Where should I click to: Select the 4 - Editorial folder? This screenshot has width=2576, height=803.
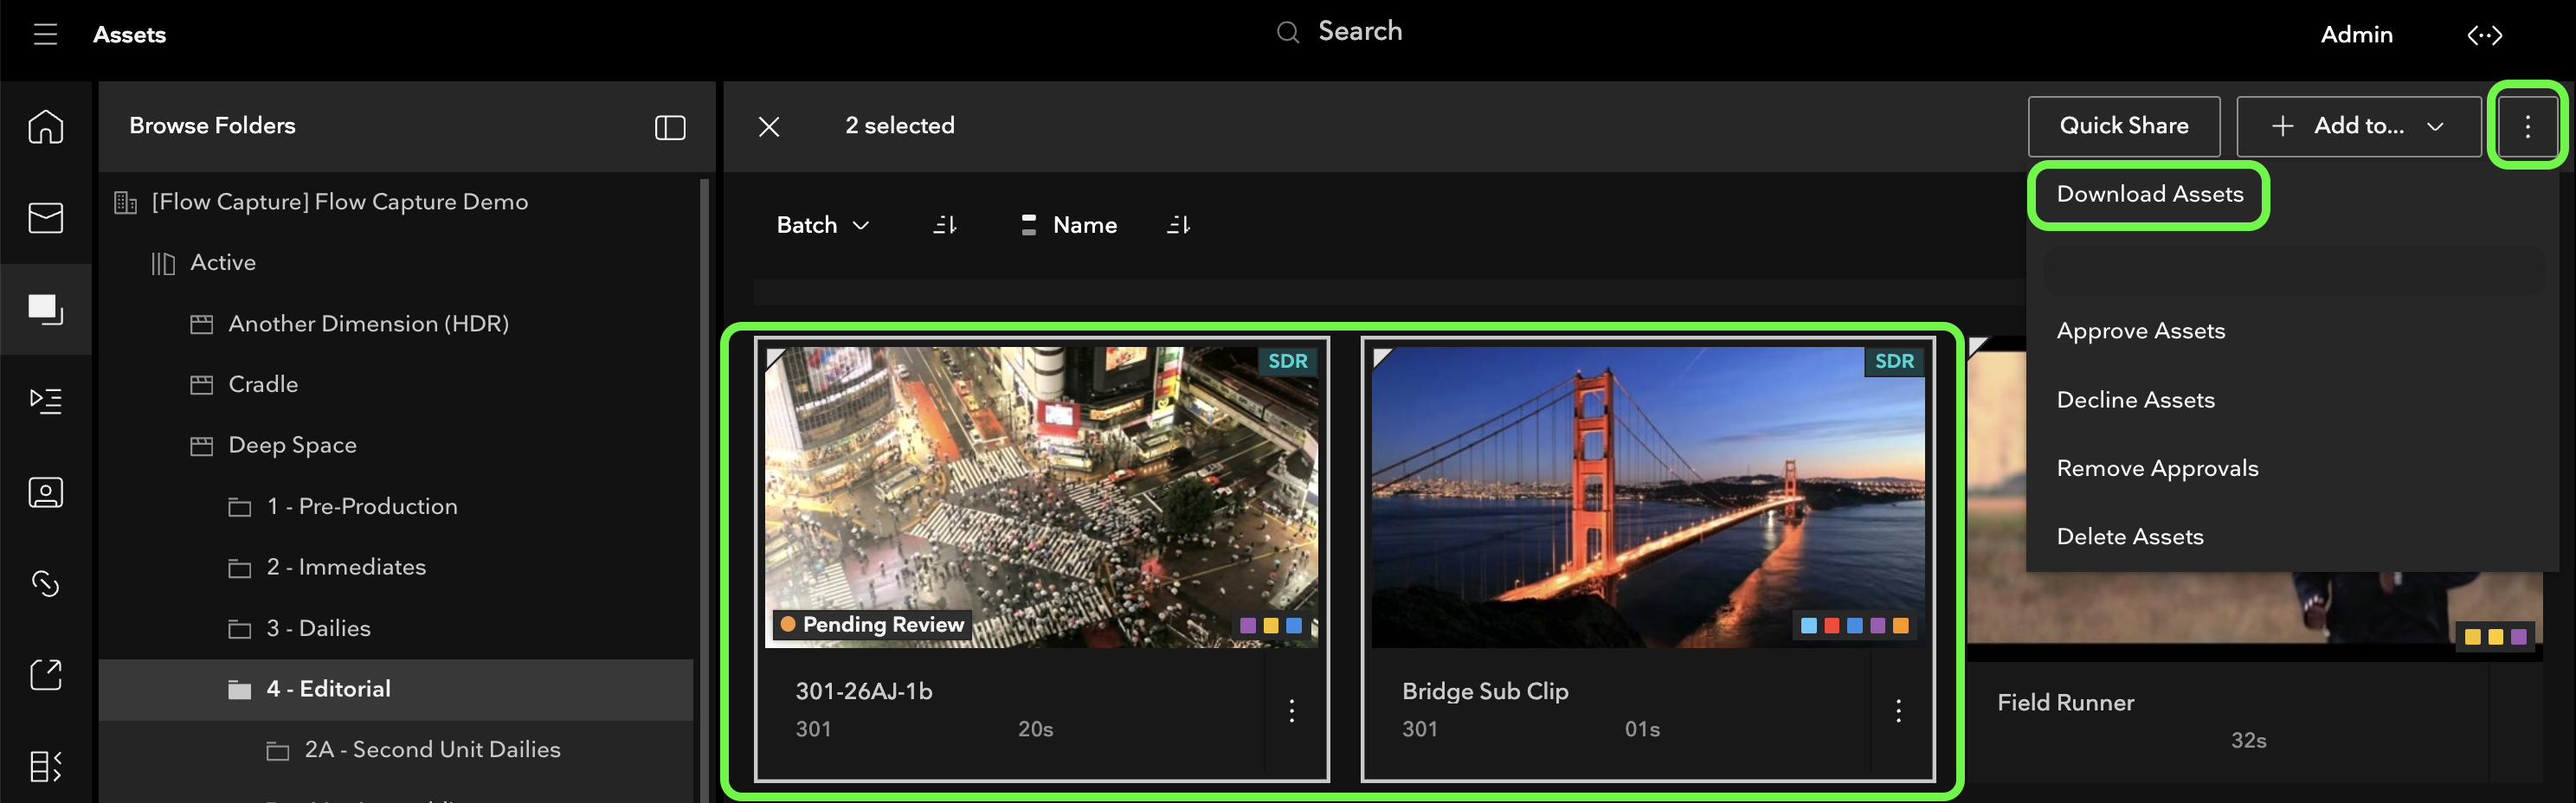tap(396, 690)
